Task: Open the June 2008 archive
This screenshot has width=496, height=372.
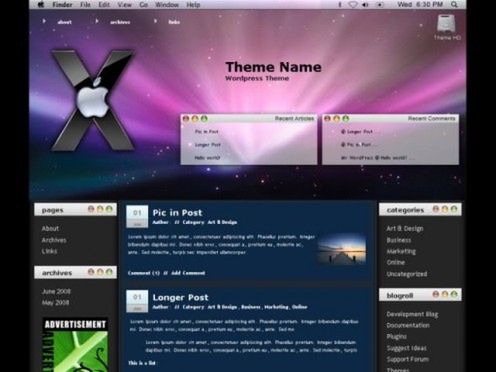Action: tap(56, 291)
